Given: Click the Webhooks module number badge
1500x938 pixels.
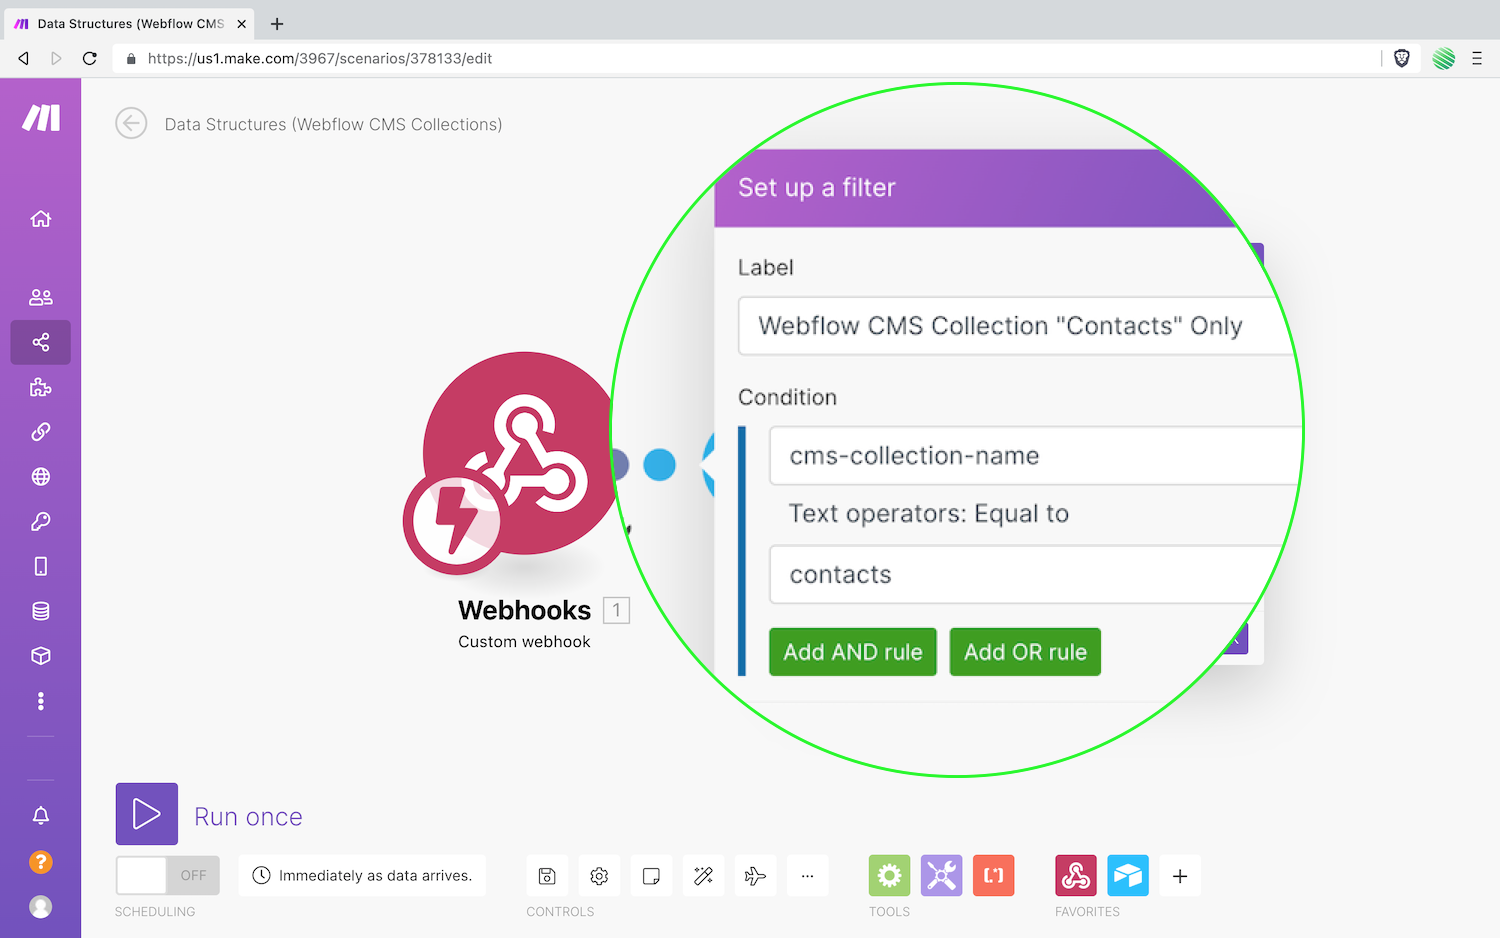Looking at the screenshot, I should point(617,610).
